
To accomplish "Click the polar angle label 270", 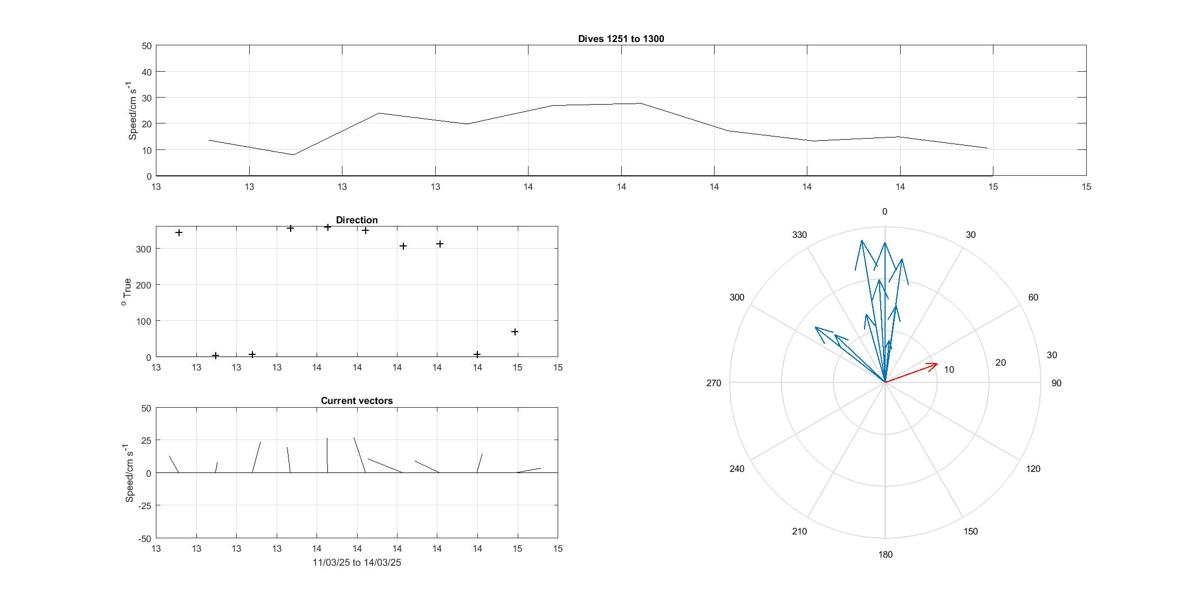I will pos(713,384).
